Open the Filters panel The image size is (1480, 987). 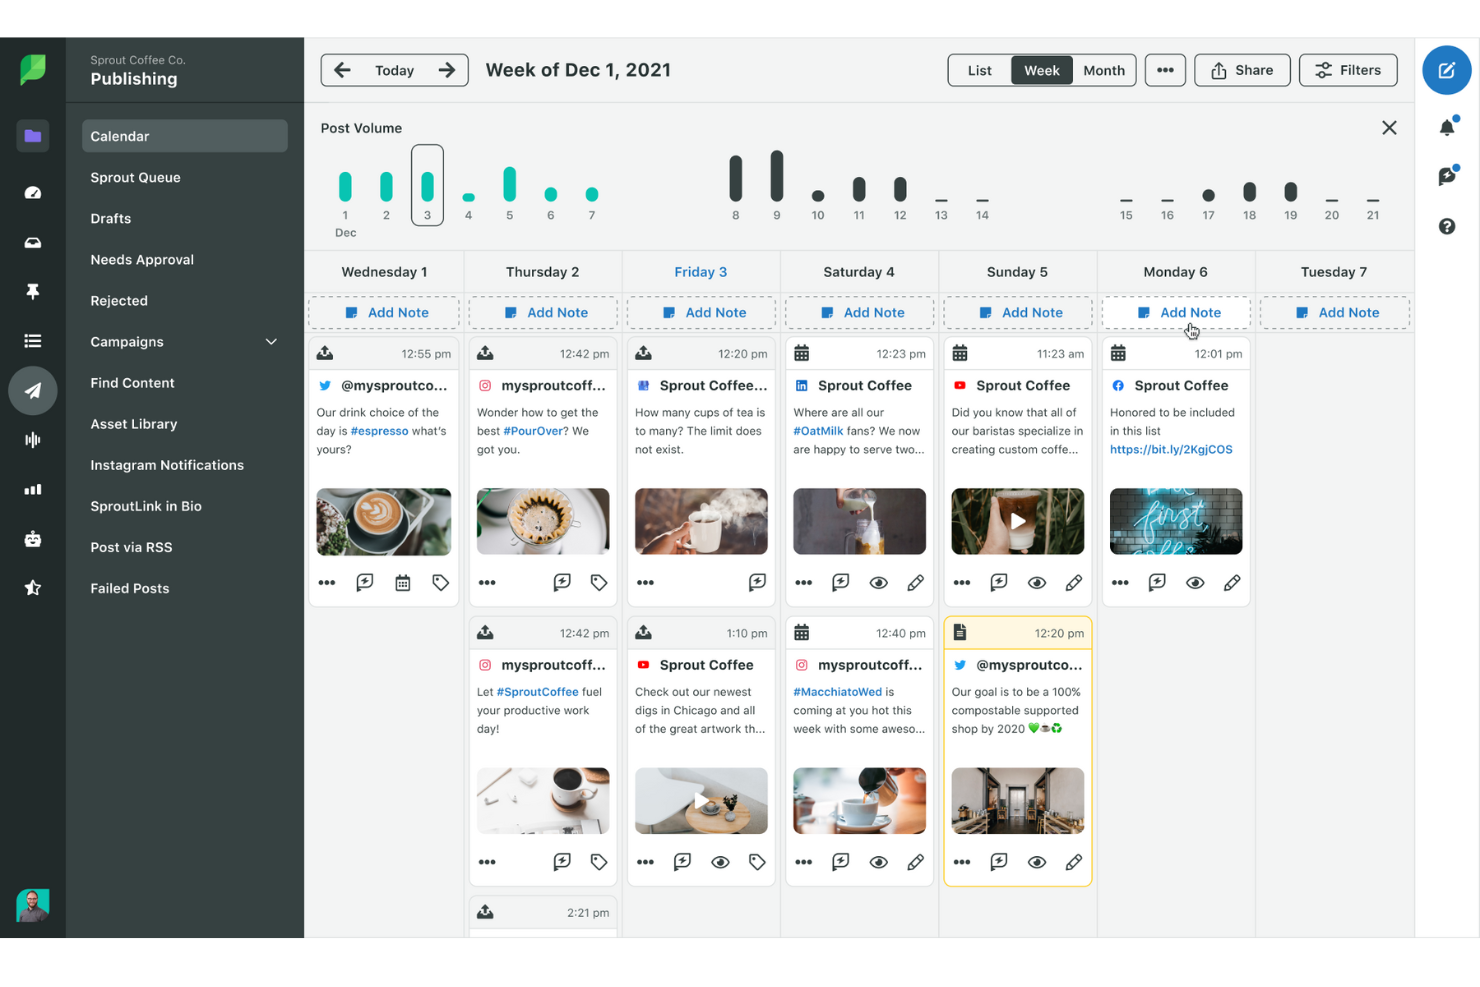tap(1348, 70)
